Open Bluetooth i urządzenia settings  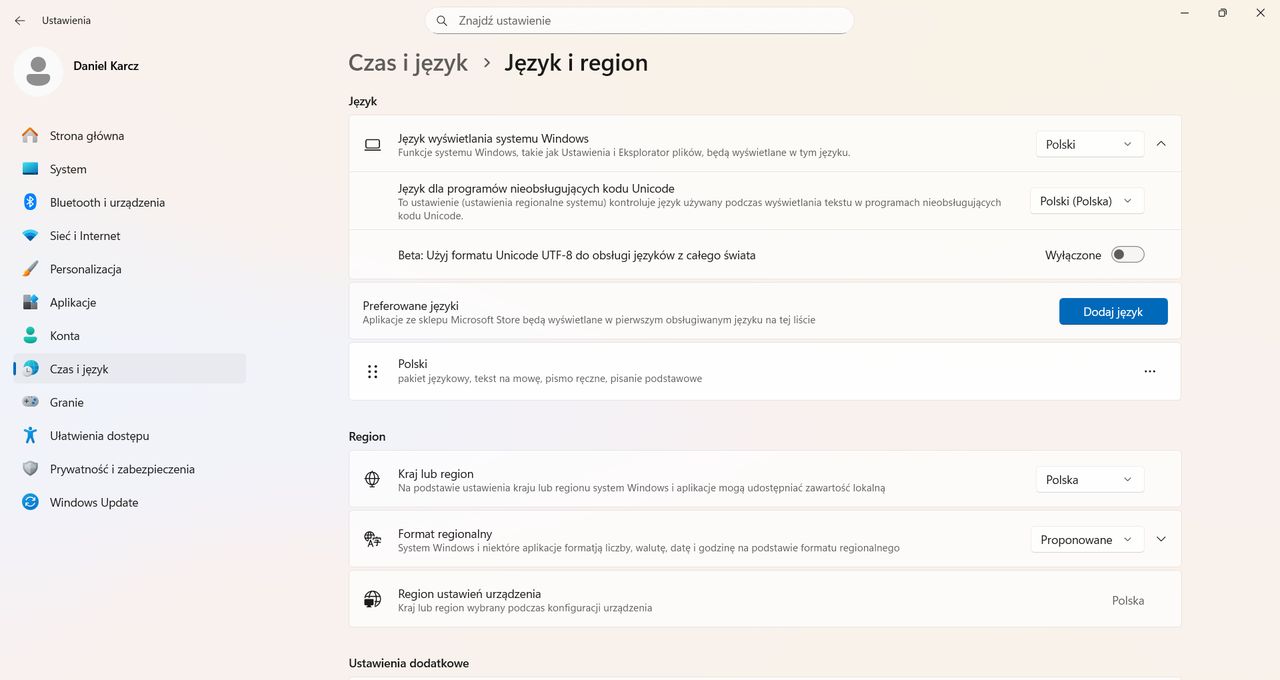pos(30,202)
